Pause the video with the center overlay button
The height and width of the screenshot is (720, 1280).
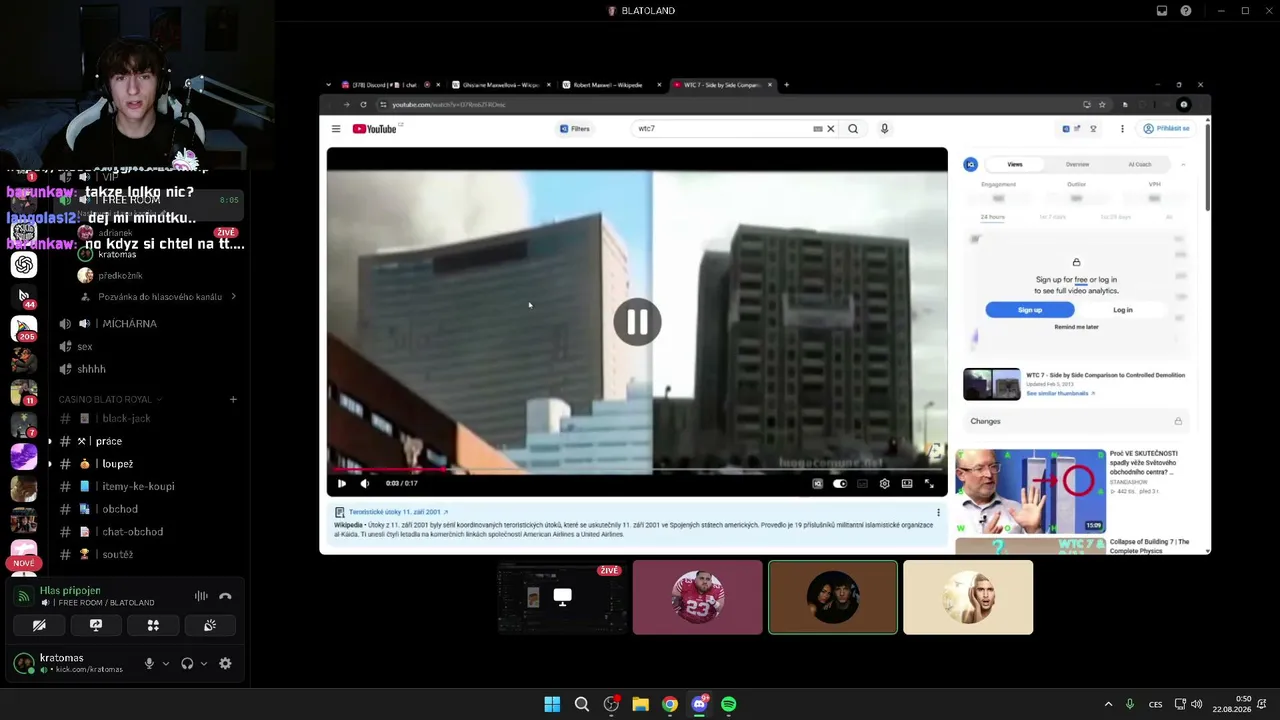click(x=637, y=322)
